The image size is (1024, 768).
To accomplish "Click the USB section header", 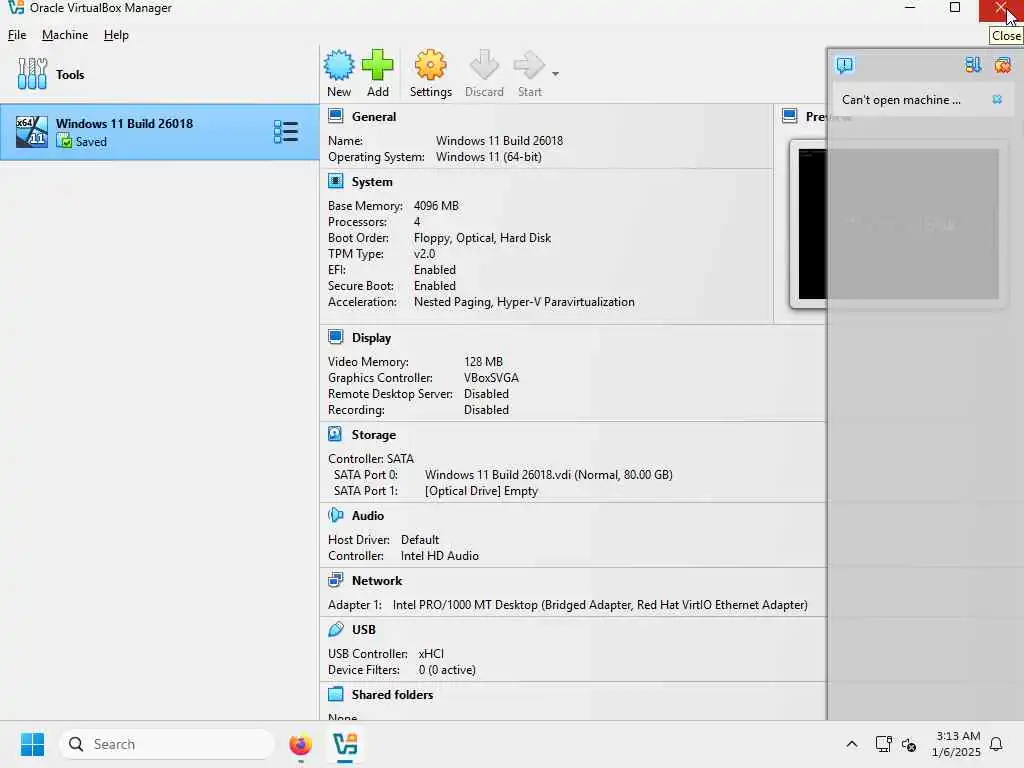I will 364,630.
